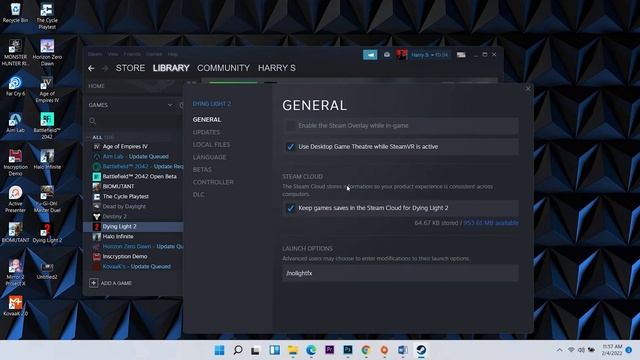Select GENERAL in properties sidebar
The width and height of the screenshot is (640, 360).
tap(207, 120)
